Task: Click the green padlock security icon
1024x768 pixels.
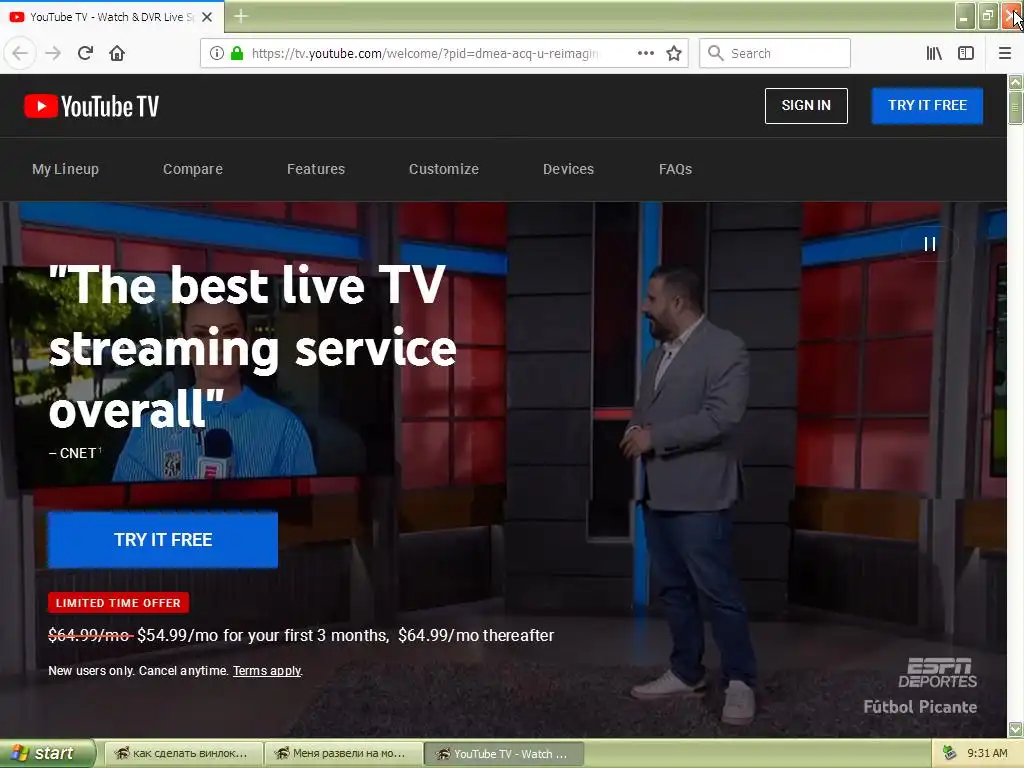Action: [x=237, y=53]
